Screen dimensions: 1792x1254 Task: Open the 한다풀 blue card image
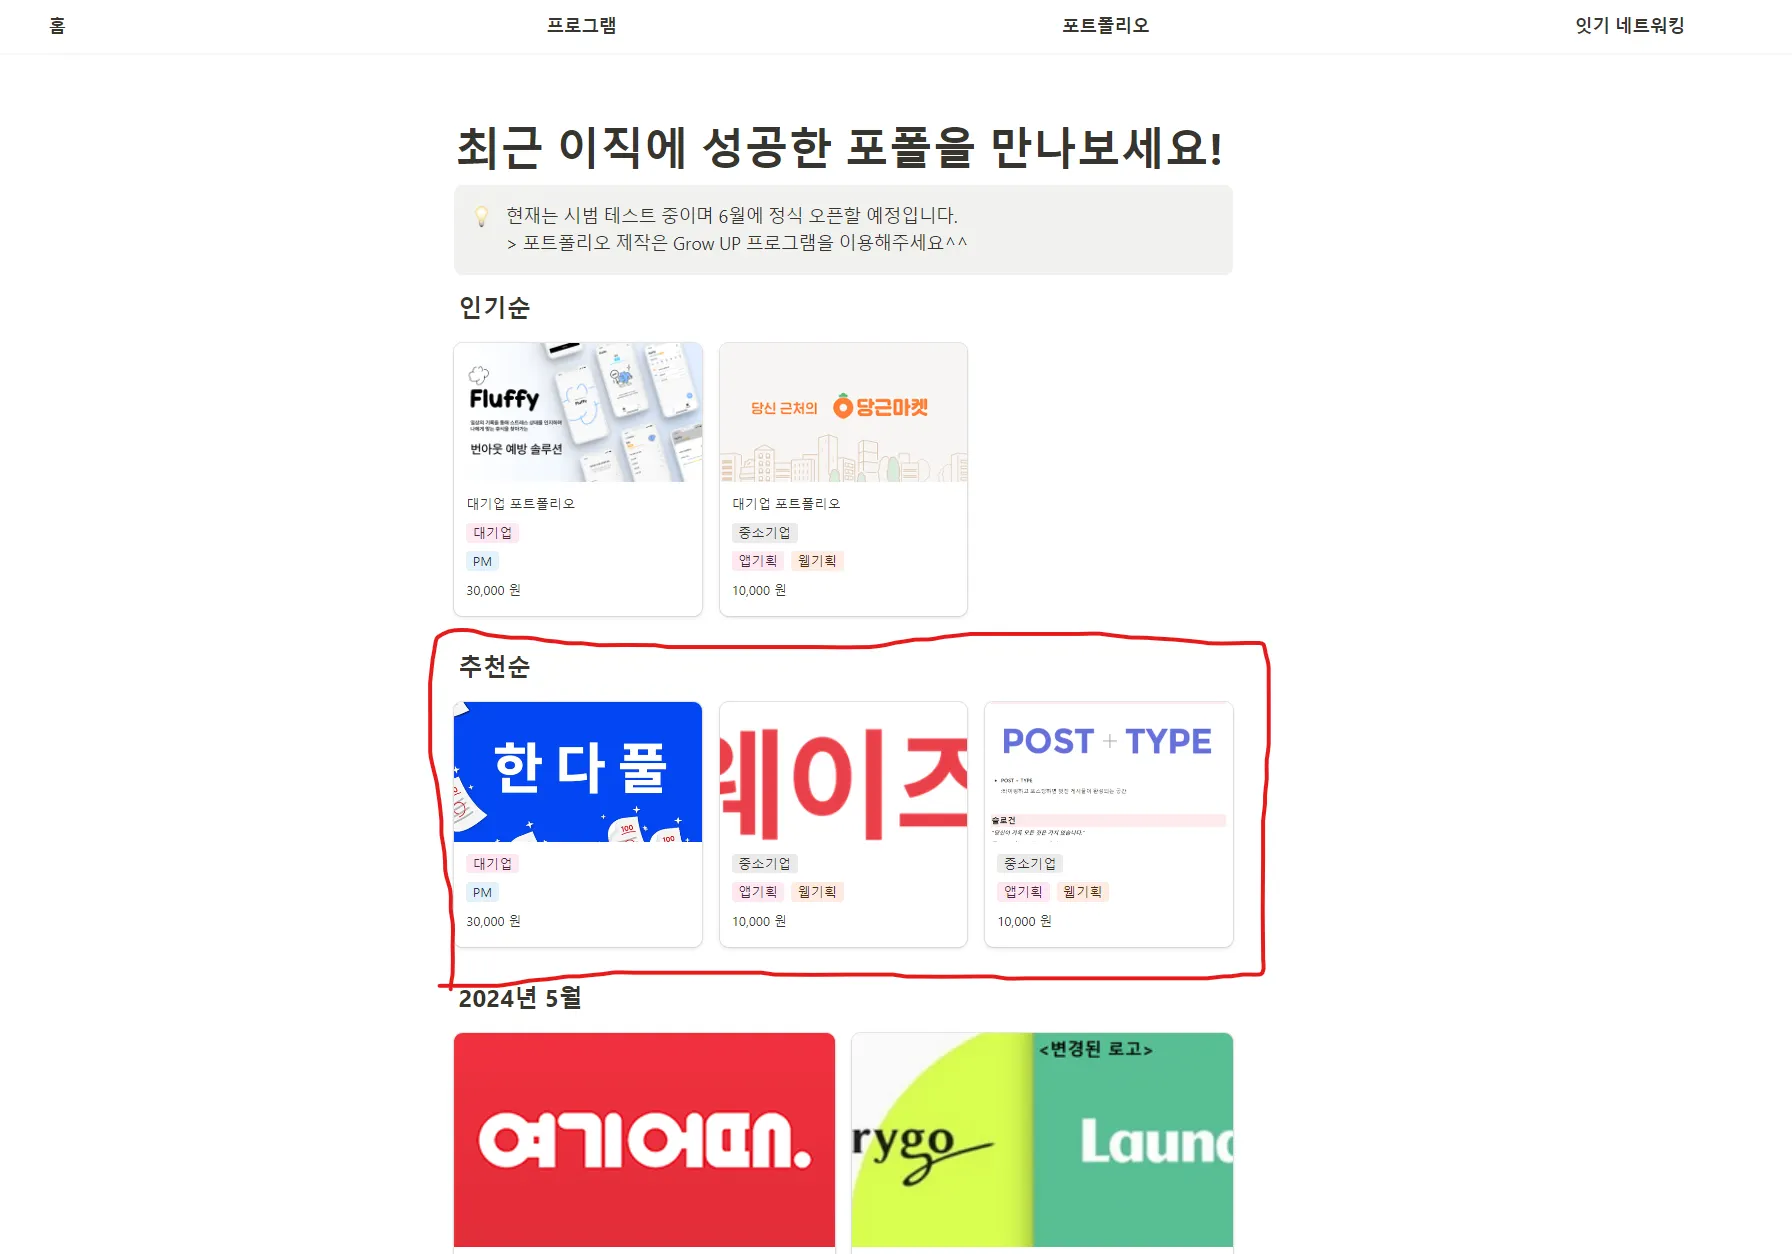(x=578, y=772)
